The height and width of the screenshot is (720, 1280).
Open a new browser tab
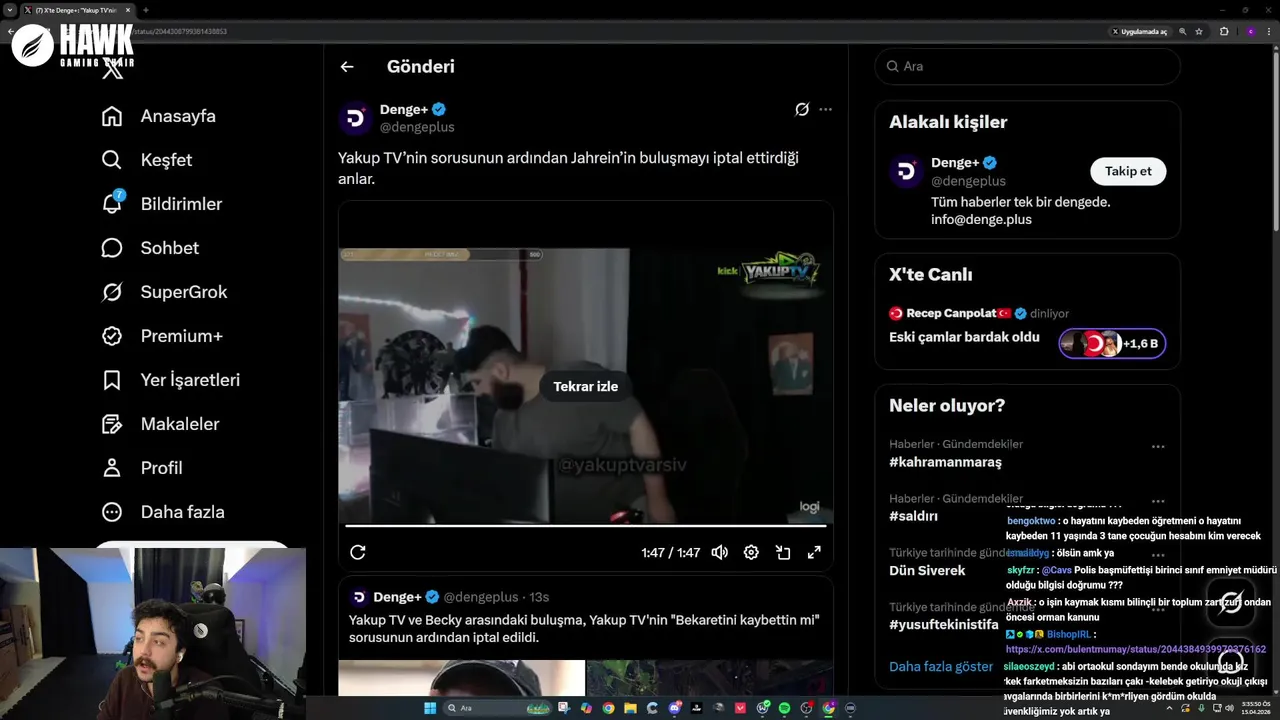coord(146,10)
